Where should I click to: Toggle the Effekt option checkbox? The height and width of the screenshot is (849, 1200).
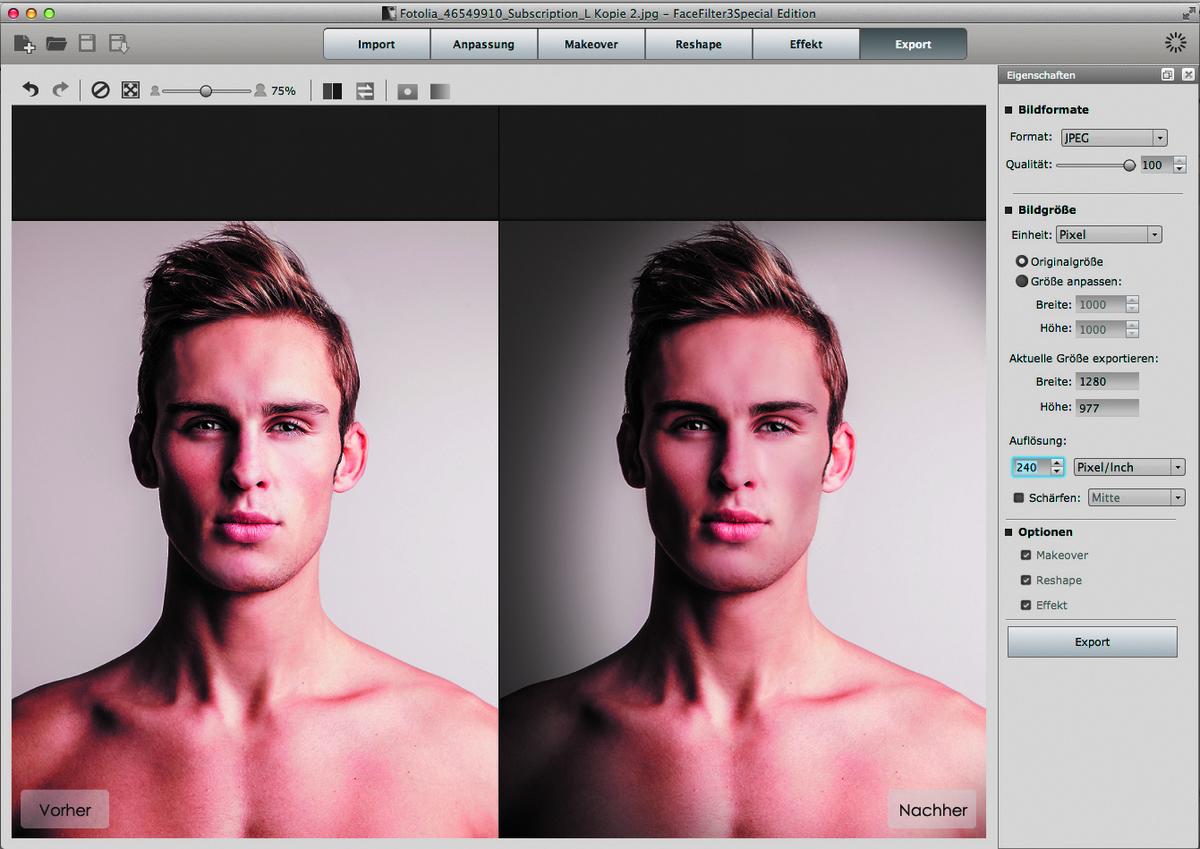pyautogui.click(x=1025, y=605)
